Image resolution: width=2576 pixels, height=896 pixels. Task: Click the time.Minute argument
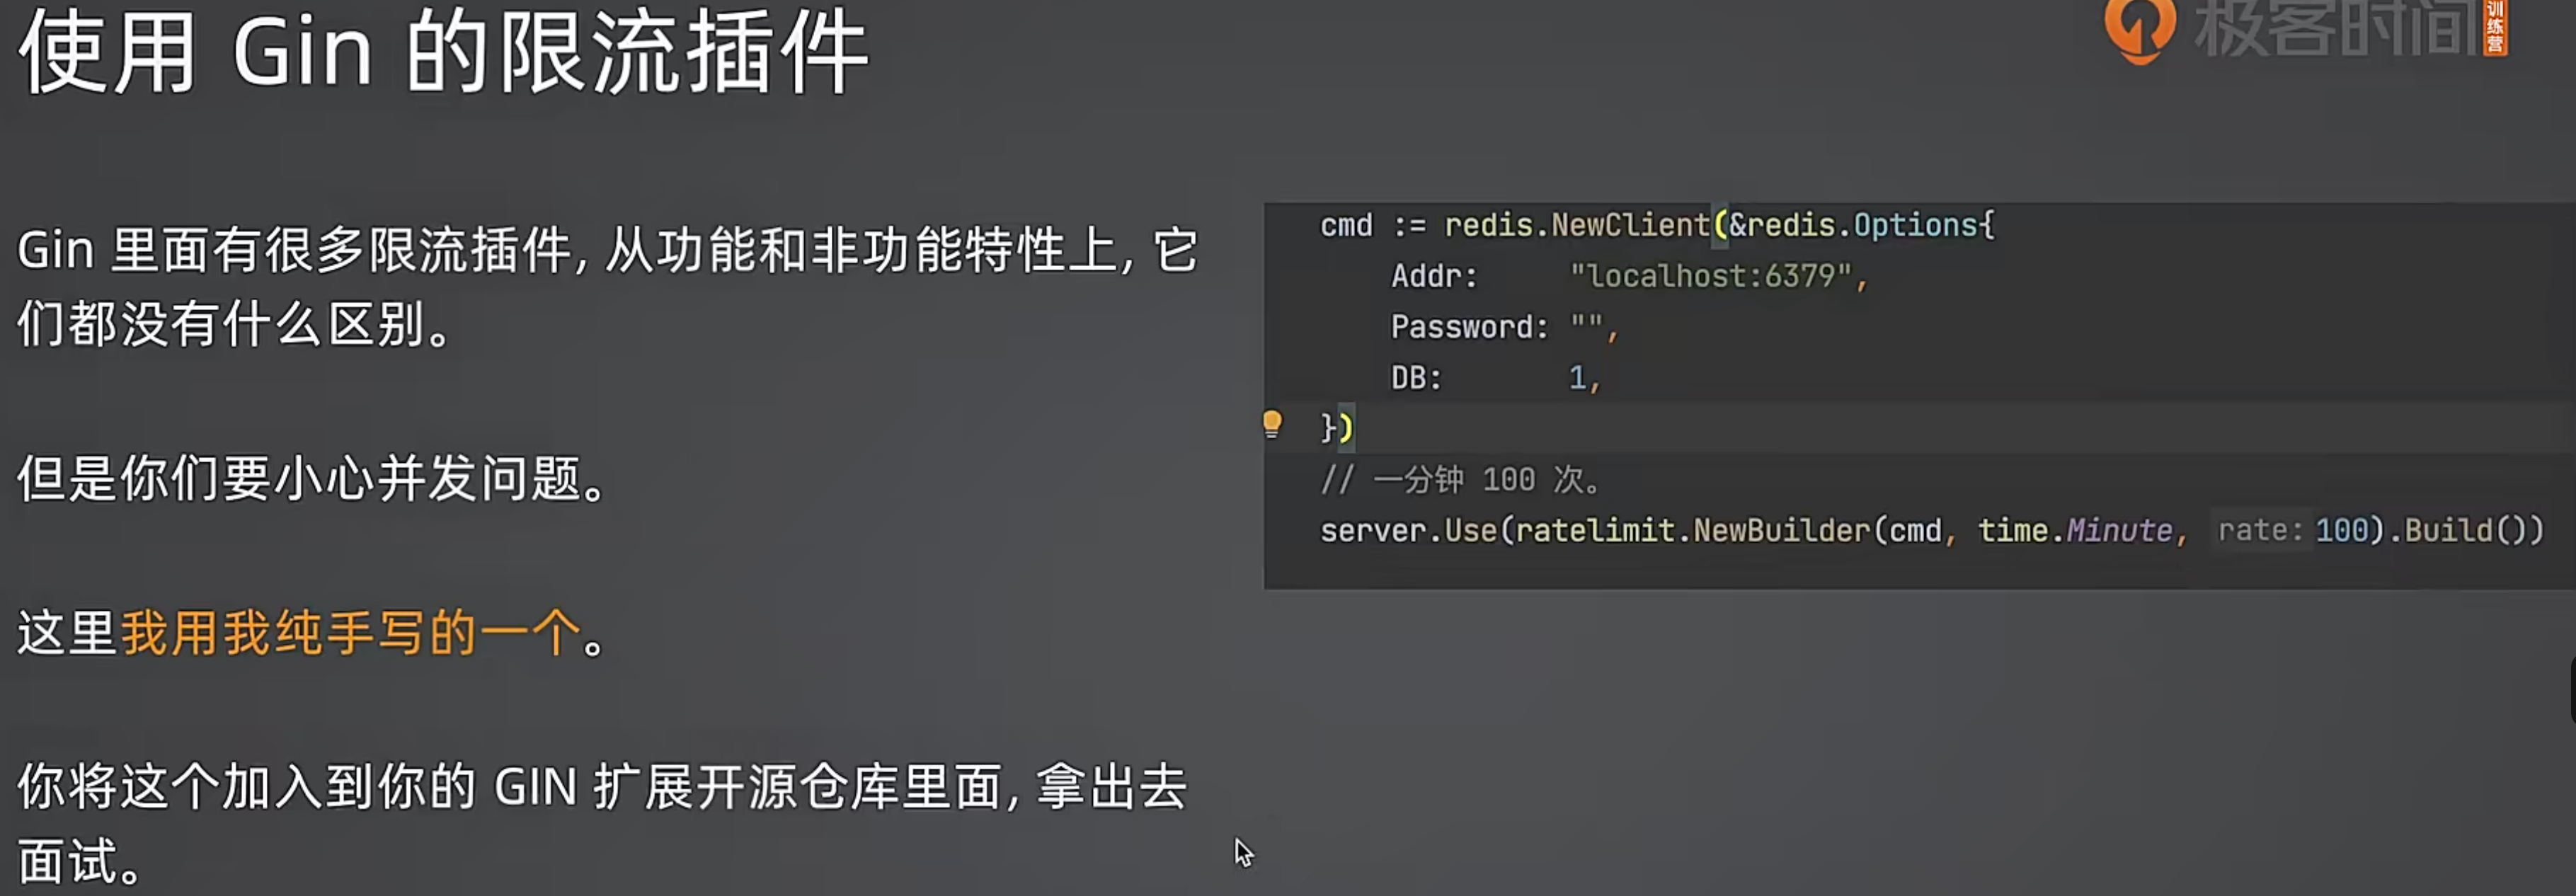coord(2075,531)
